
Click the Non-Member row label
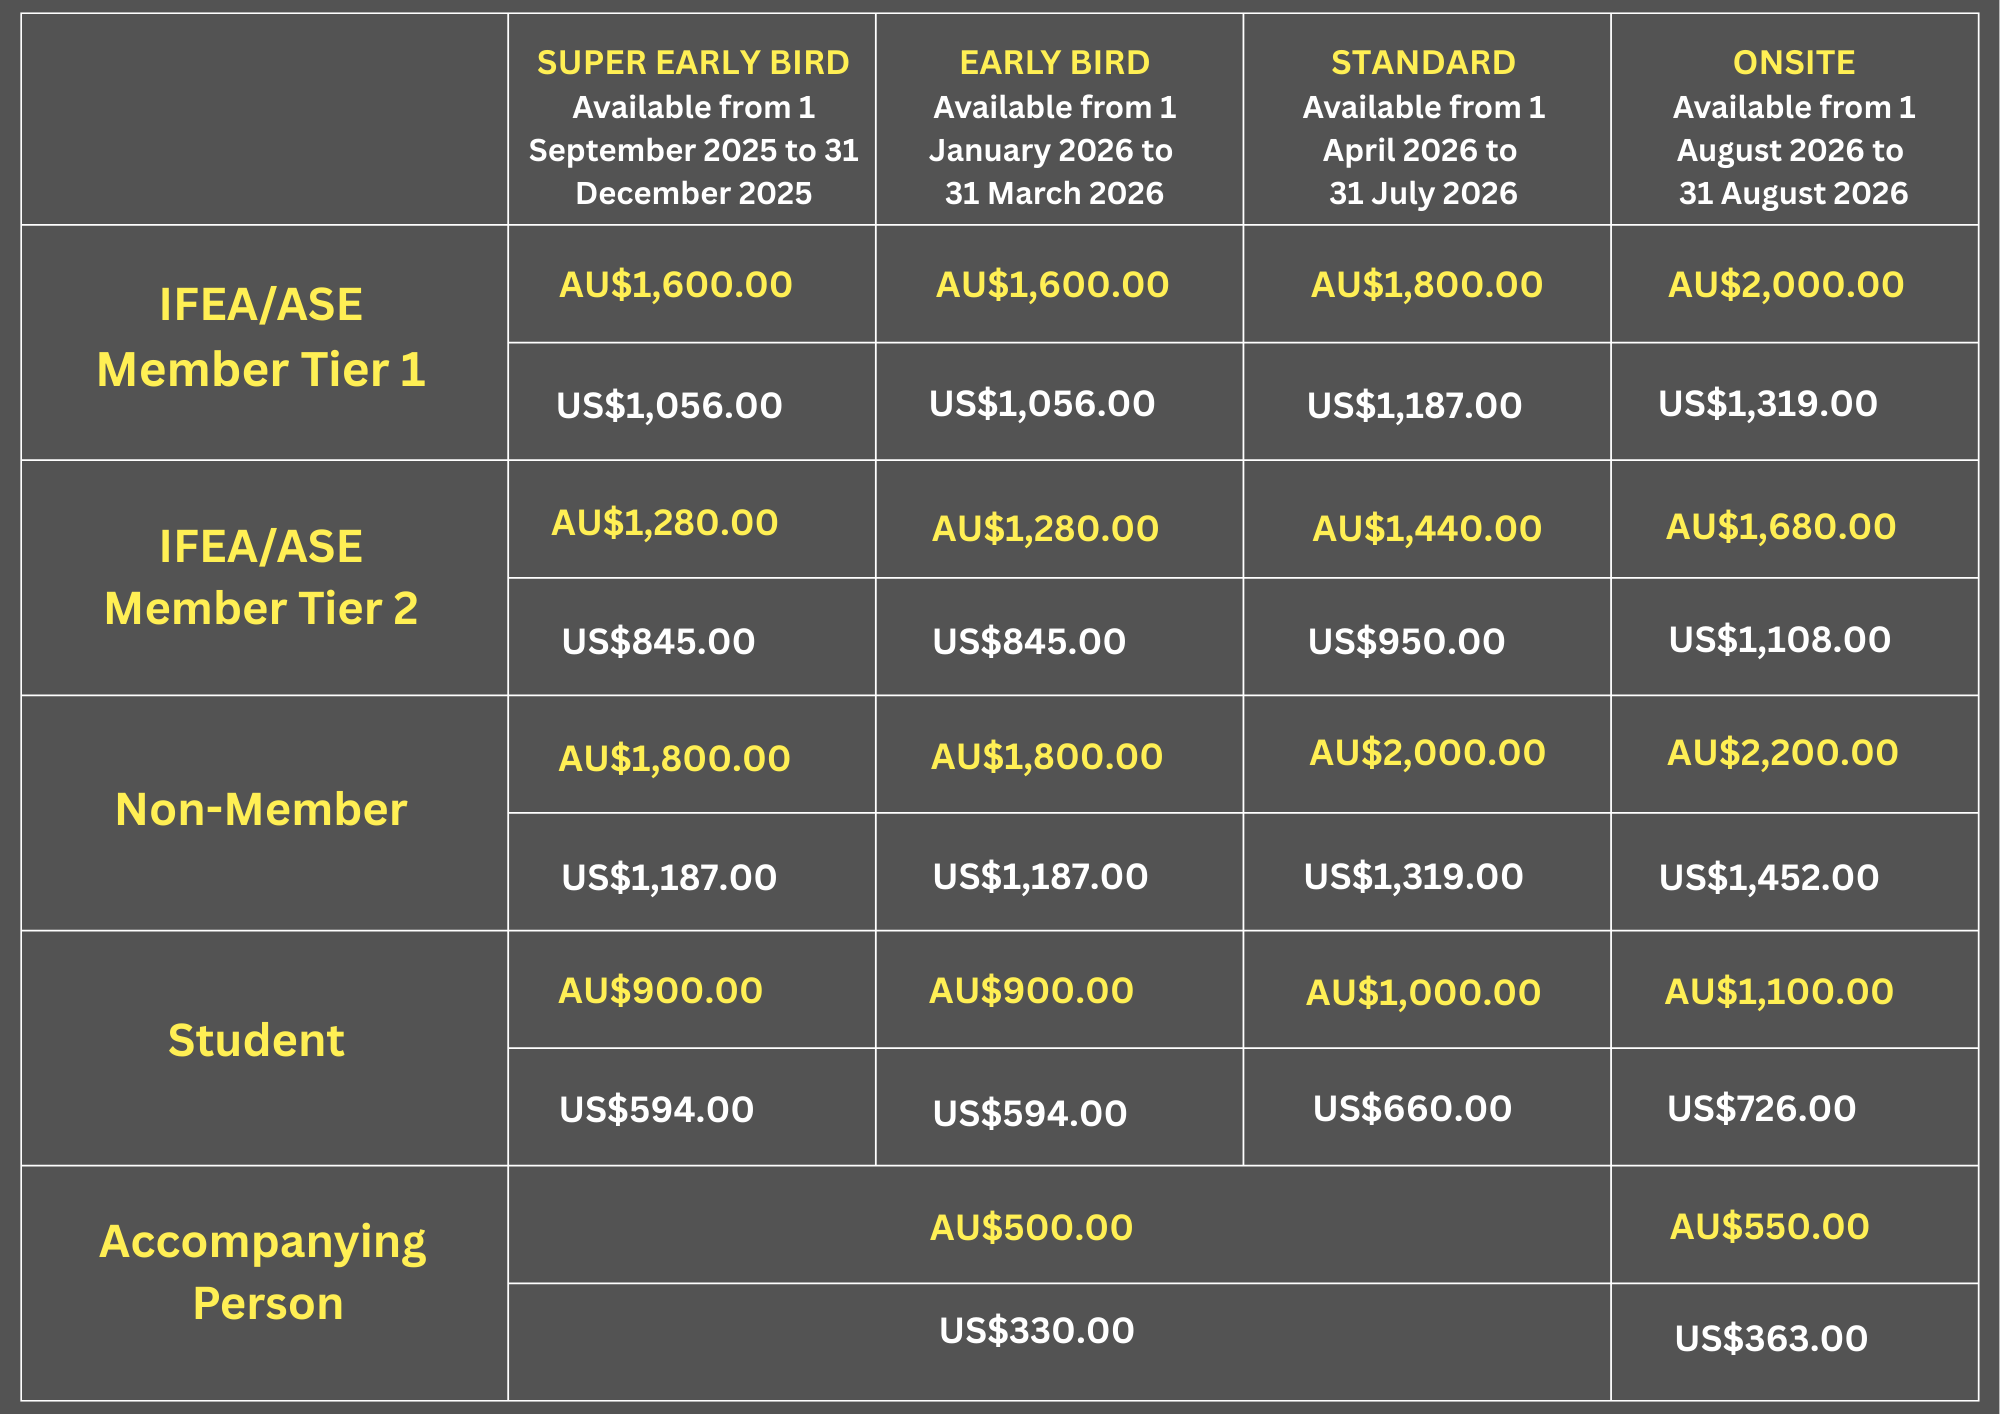coord(261,810)
